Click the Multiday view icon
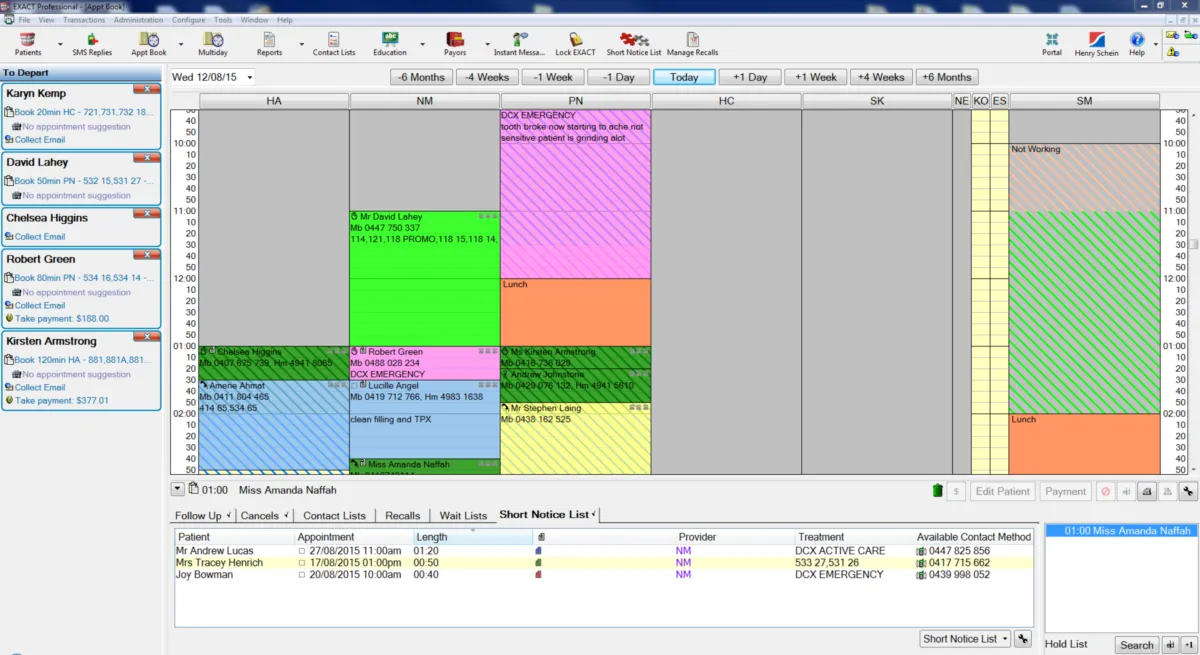The height and width of the screenshot is (655, 1200). (x=212, y=43)
